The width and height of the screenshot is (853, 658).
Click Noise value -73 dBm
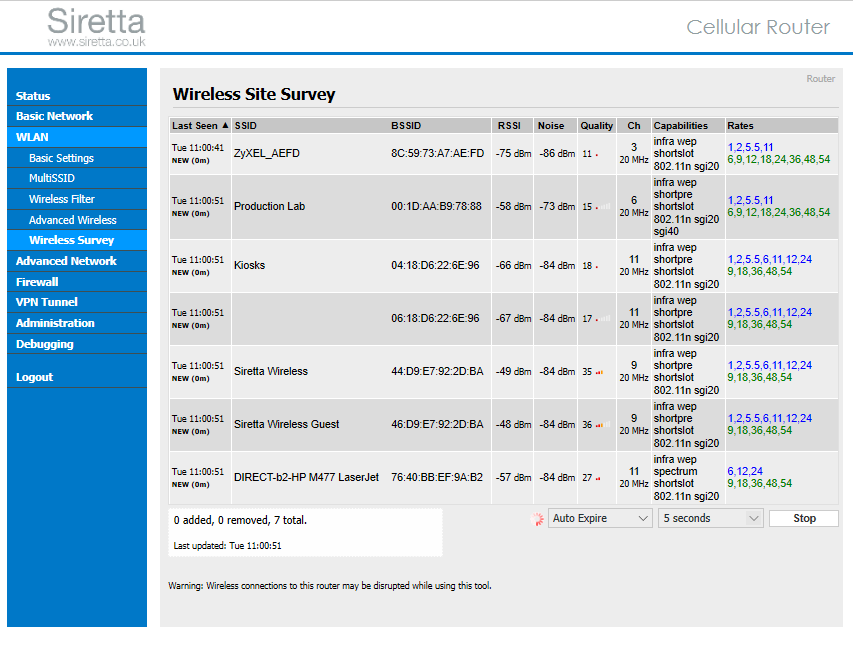coord(557,207)
